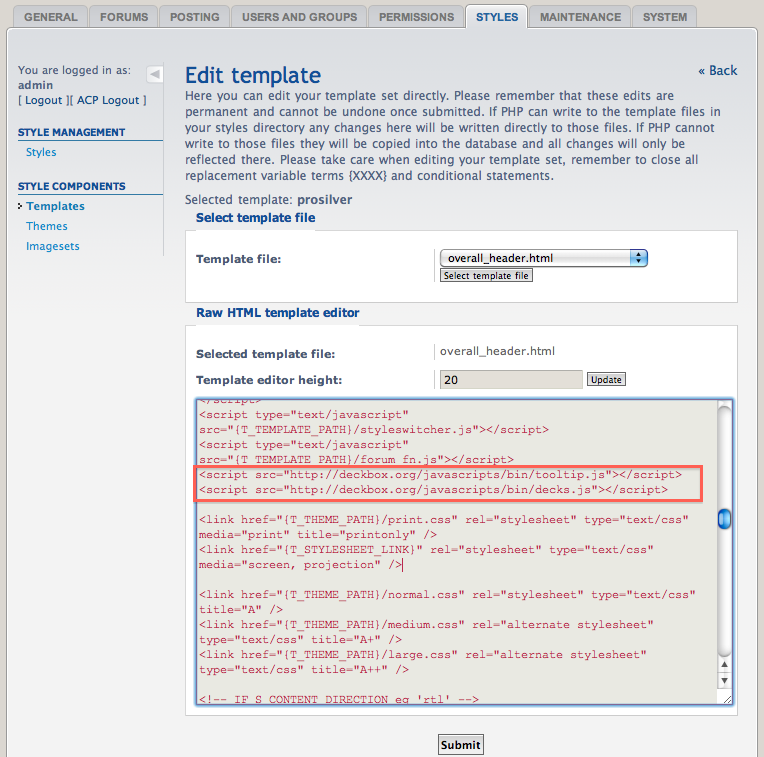Select the Styles tab

[497, 17]
